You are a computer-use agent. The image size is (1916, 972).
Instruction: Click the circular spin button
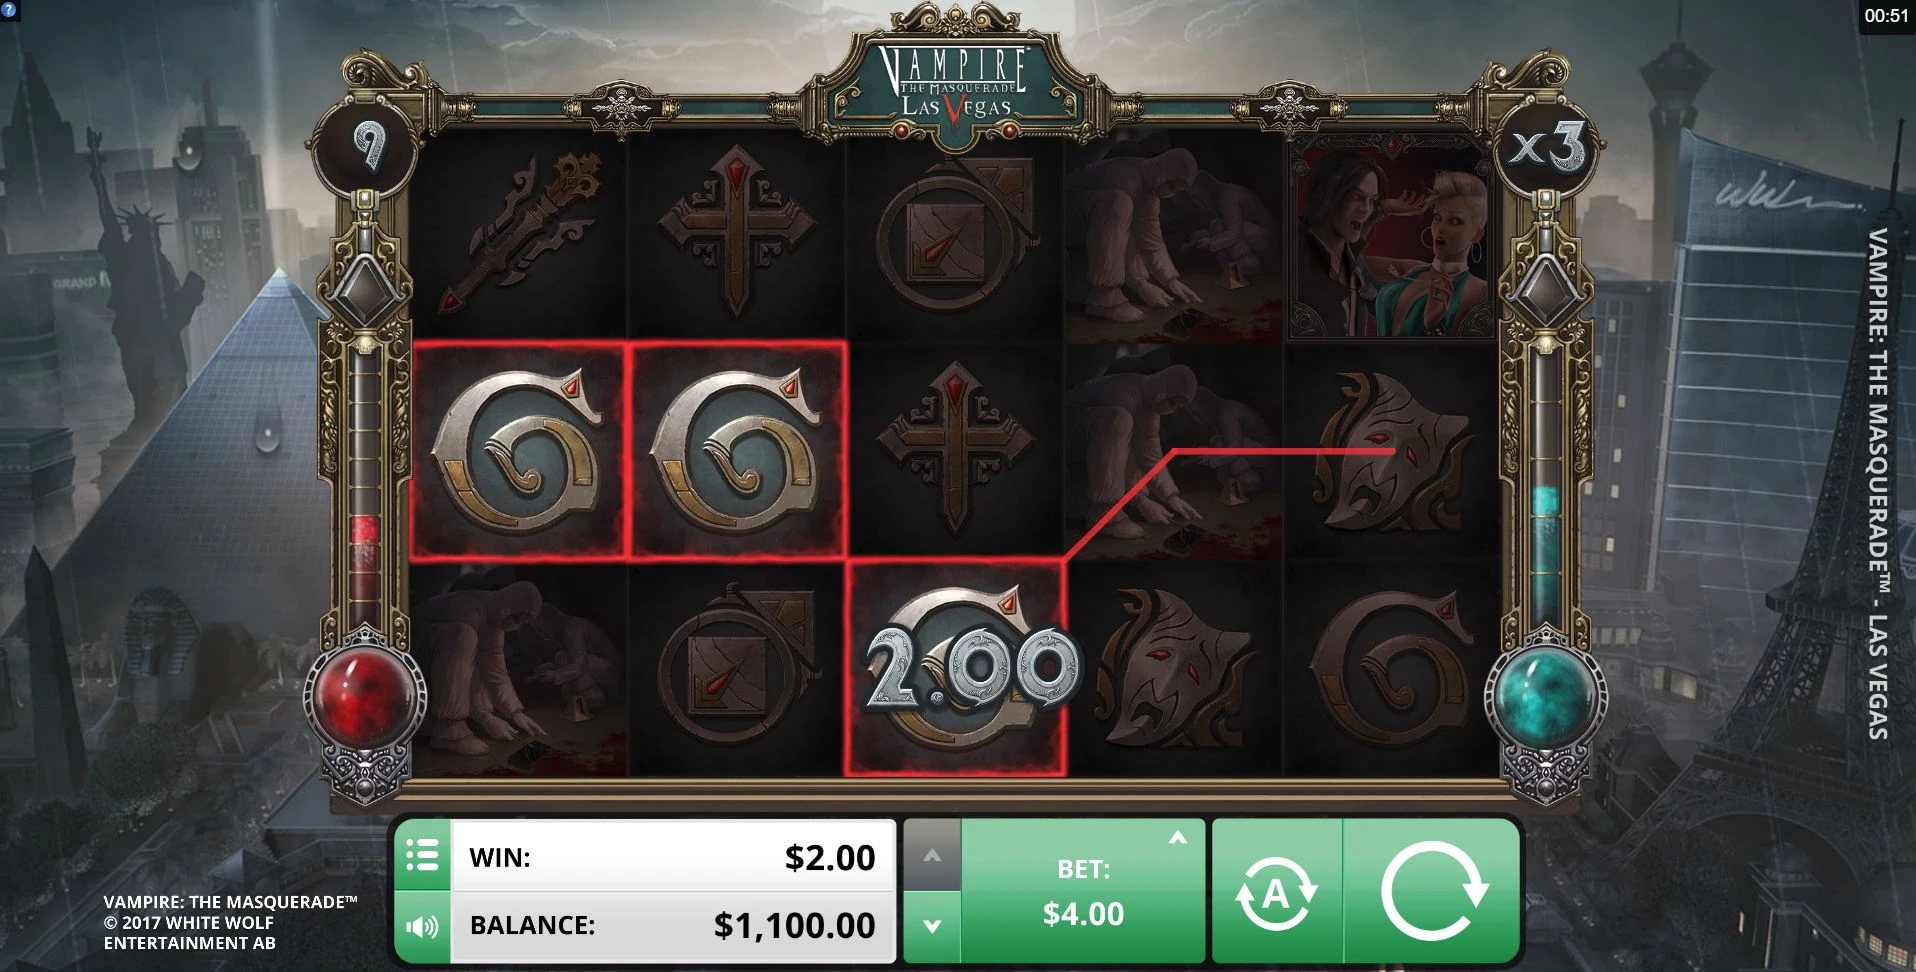[x=1433, y=890]
